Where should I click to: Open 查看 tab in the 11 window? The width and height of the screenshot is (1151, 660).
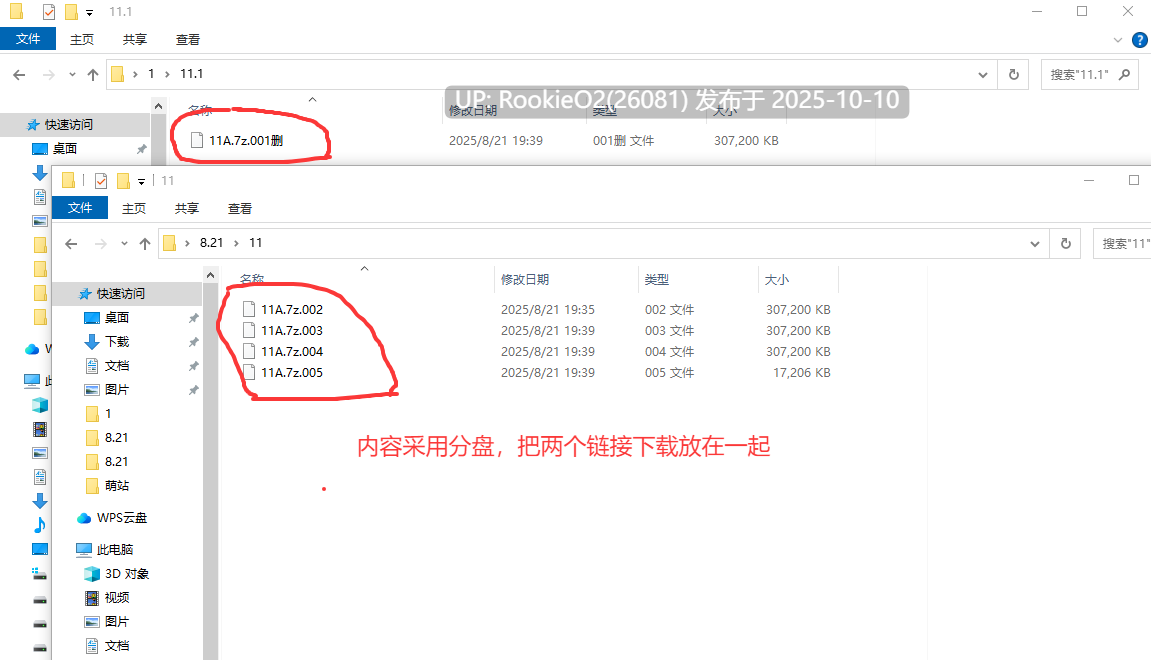[239, 208]
